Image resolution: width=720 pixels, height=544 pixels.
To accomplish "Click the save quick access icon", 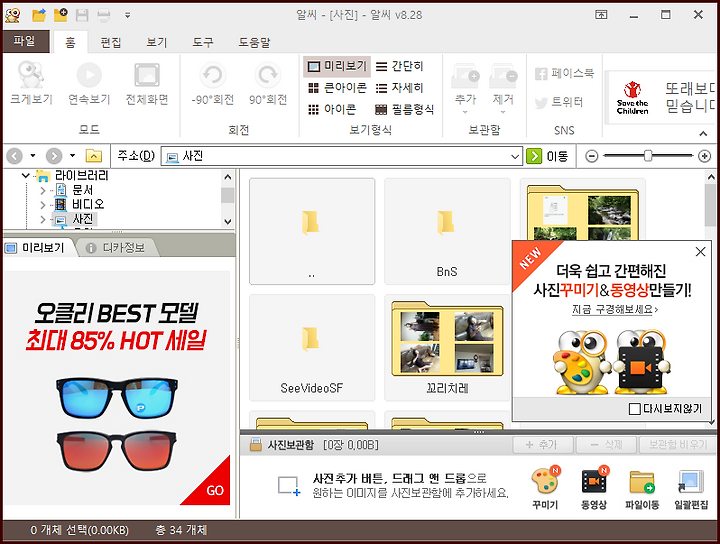I will 82,15.
